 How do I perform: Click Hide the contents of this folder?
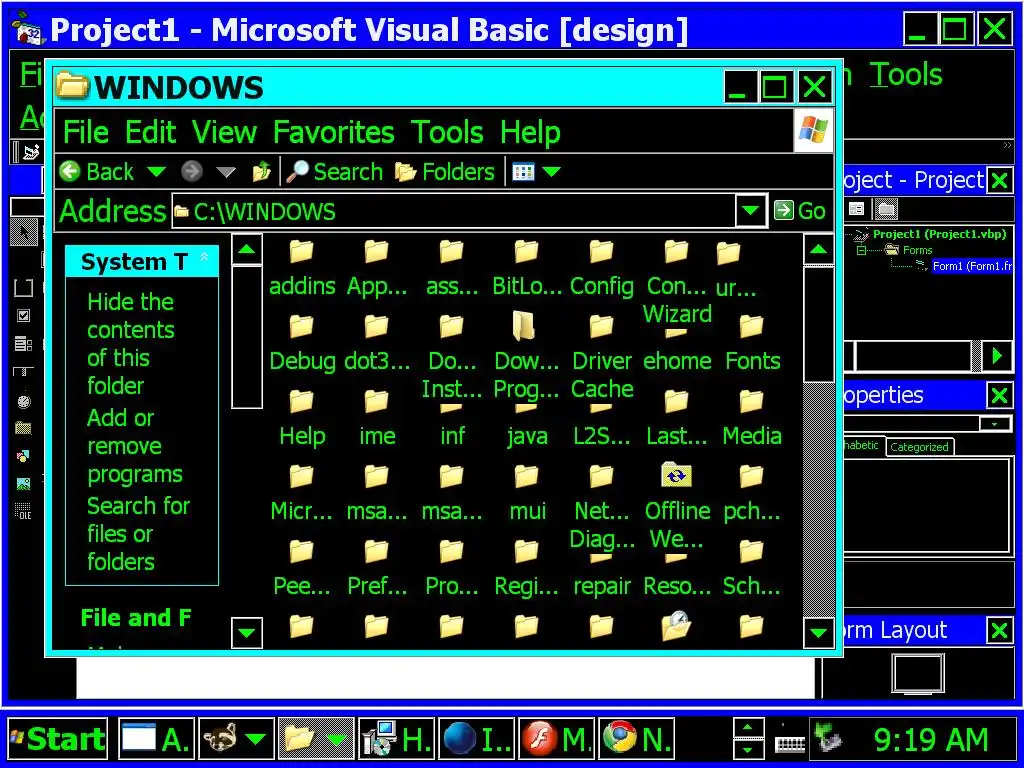tap(131, 344)
